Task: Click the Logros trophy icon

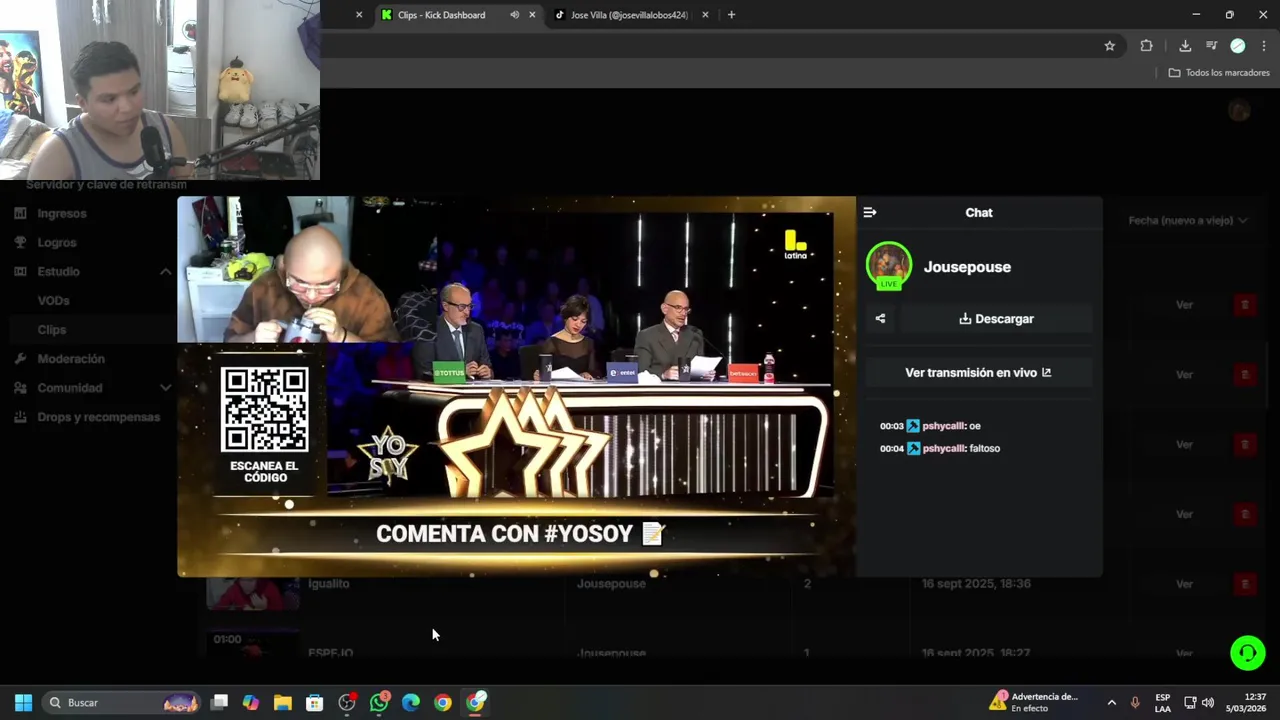Action: (x=21, y=242)
